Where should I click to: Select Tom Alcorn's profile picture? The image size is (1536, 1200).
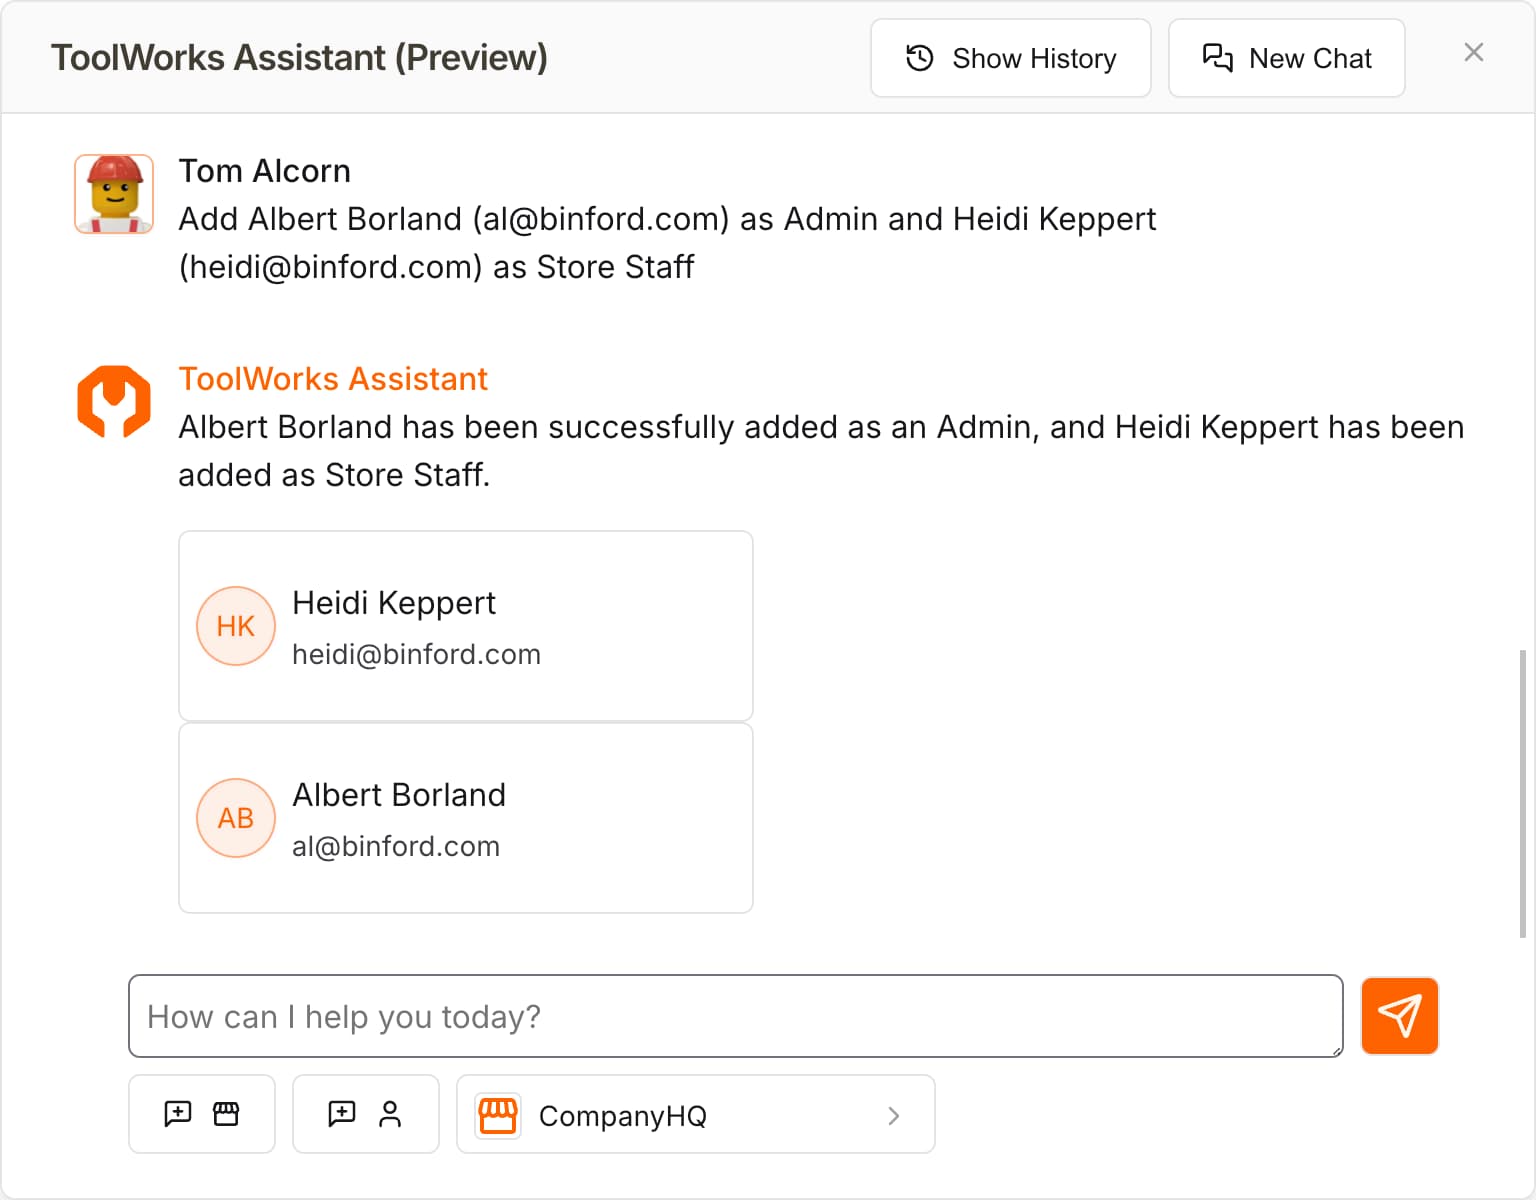tap(114, 193)
